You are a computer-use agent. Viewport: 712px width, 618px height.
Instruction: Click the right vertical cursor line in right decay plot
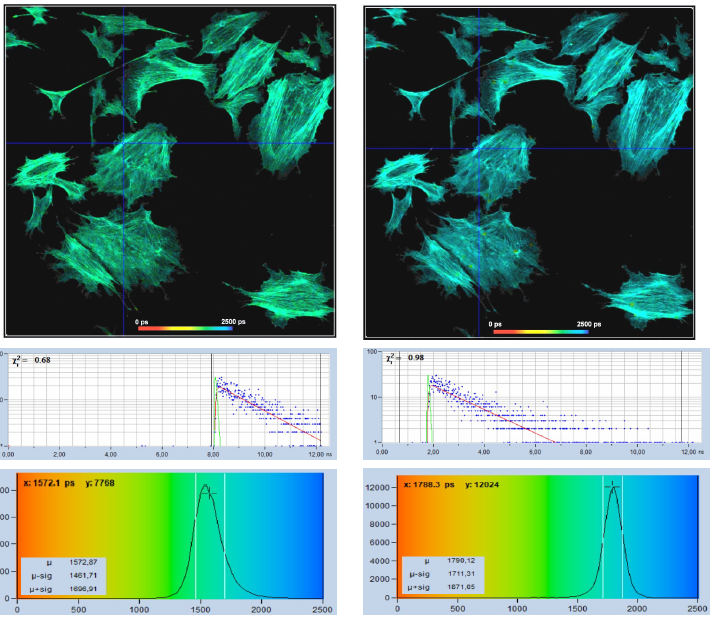click(x=682, y=398)
